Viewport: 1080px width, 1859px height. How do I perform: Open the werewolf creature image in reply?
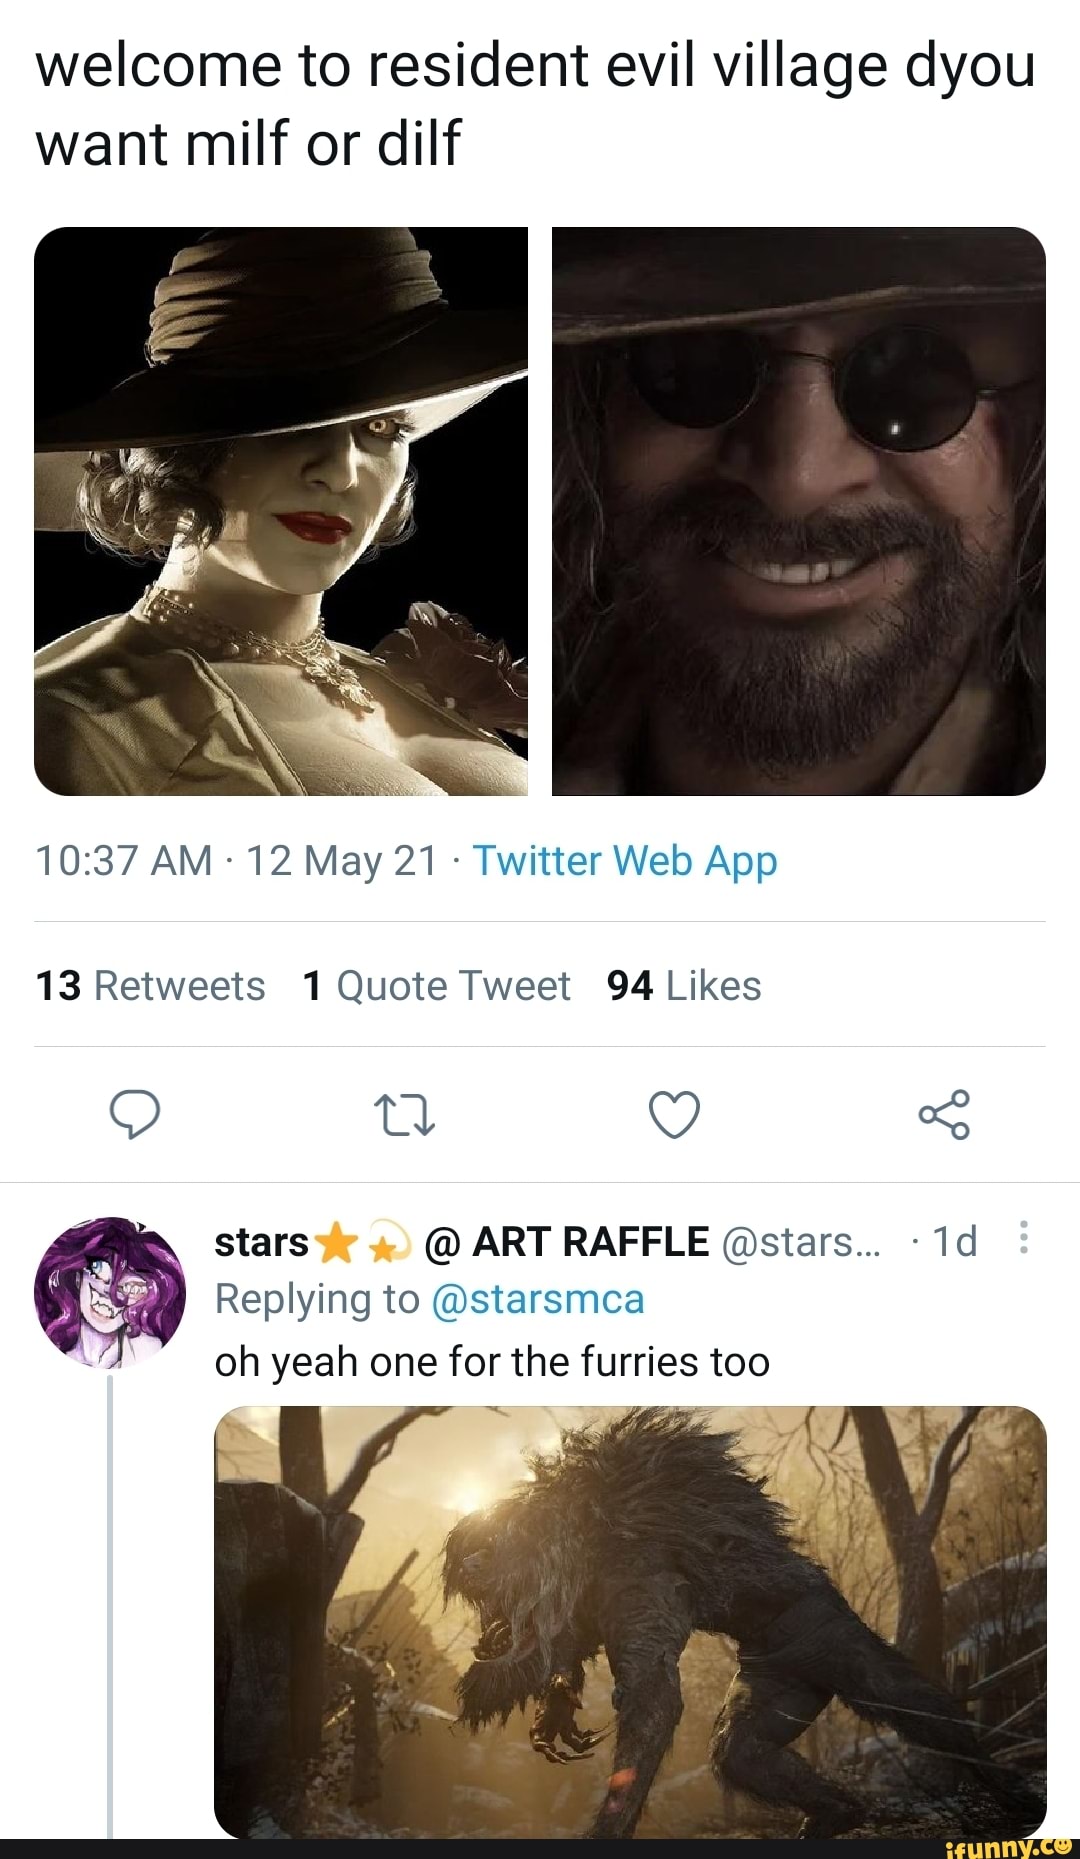click(x=630, y=1620)
